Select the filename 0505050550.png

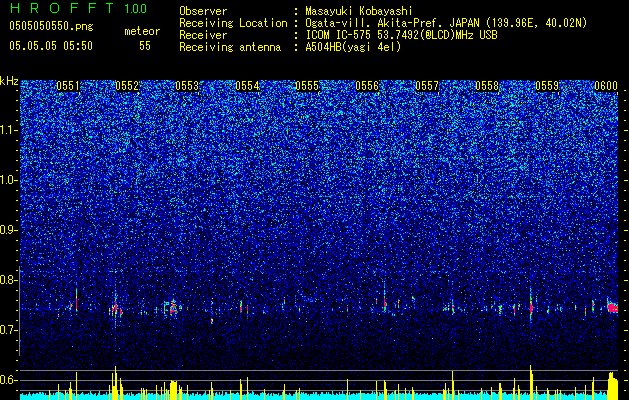[x=51, y=26]
